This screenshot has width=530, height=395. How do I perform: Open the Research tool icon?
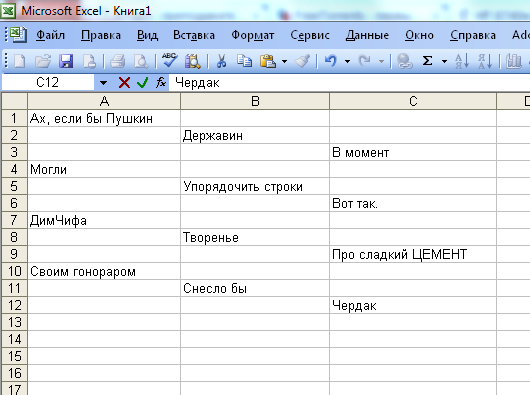tap(193, 61)
